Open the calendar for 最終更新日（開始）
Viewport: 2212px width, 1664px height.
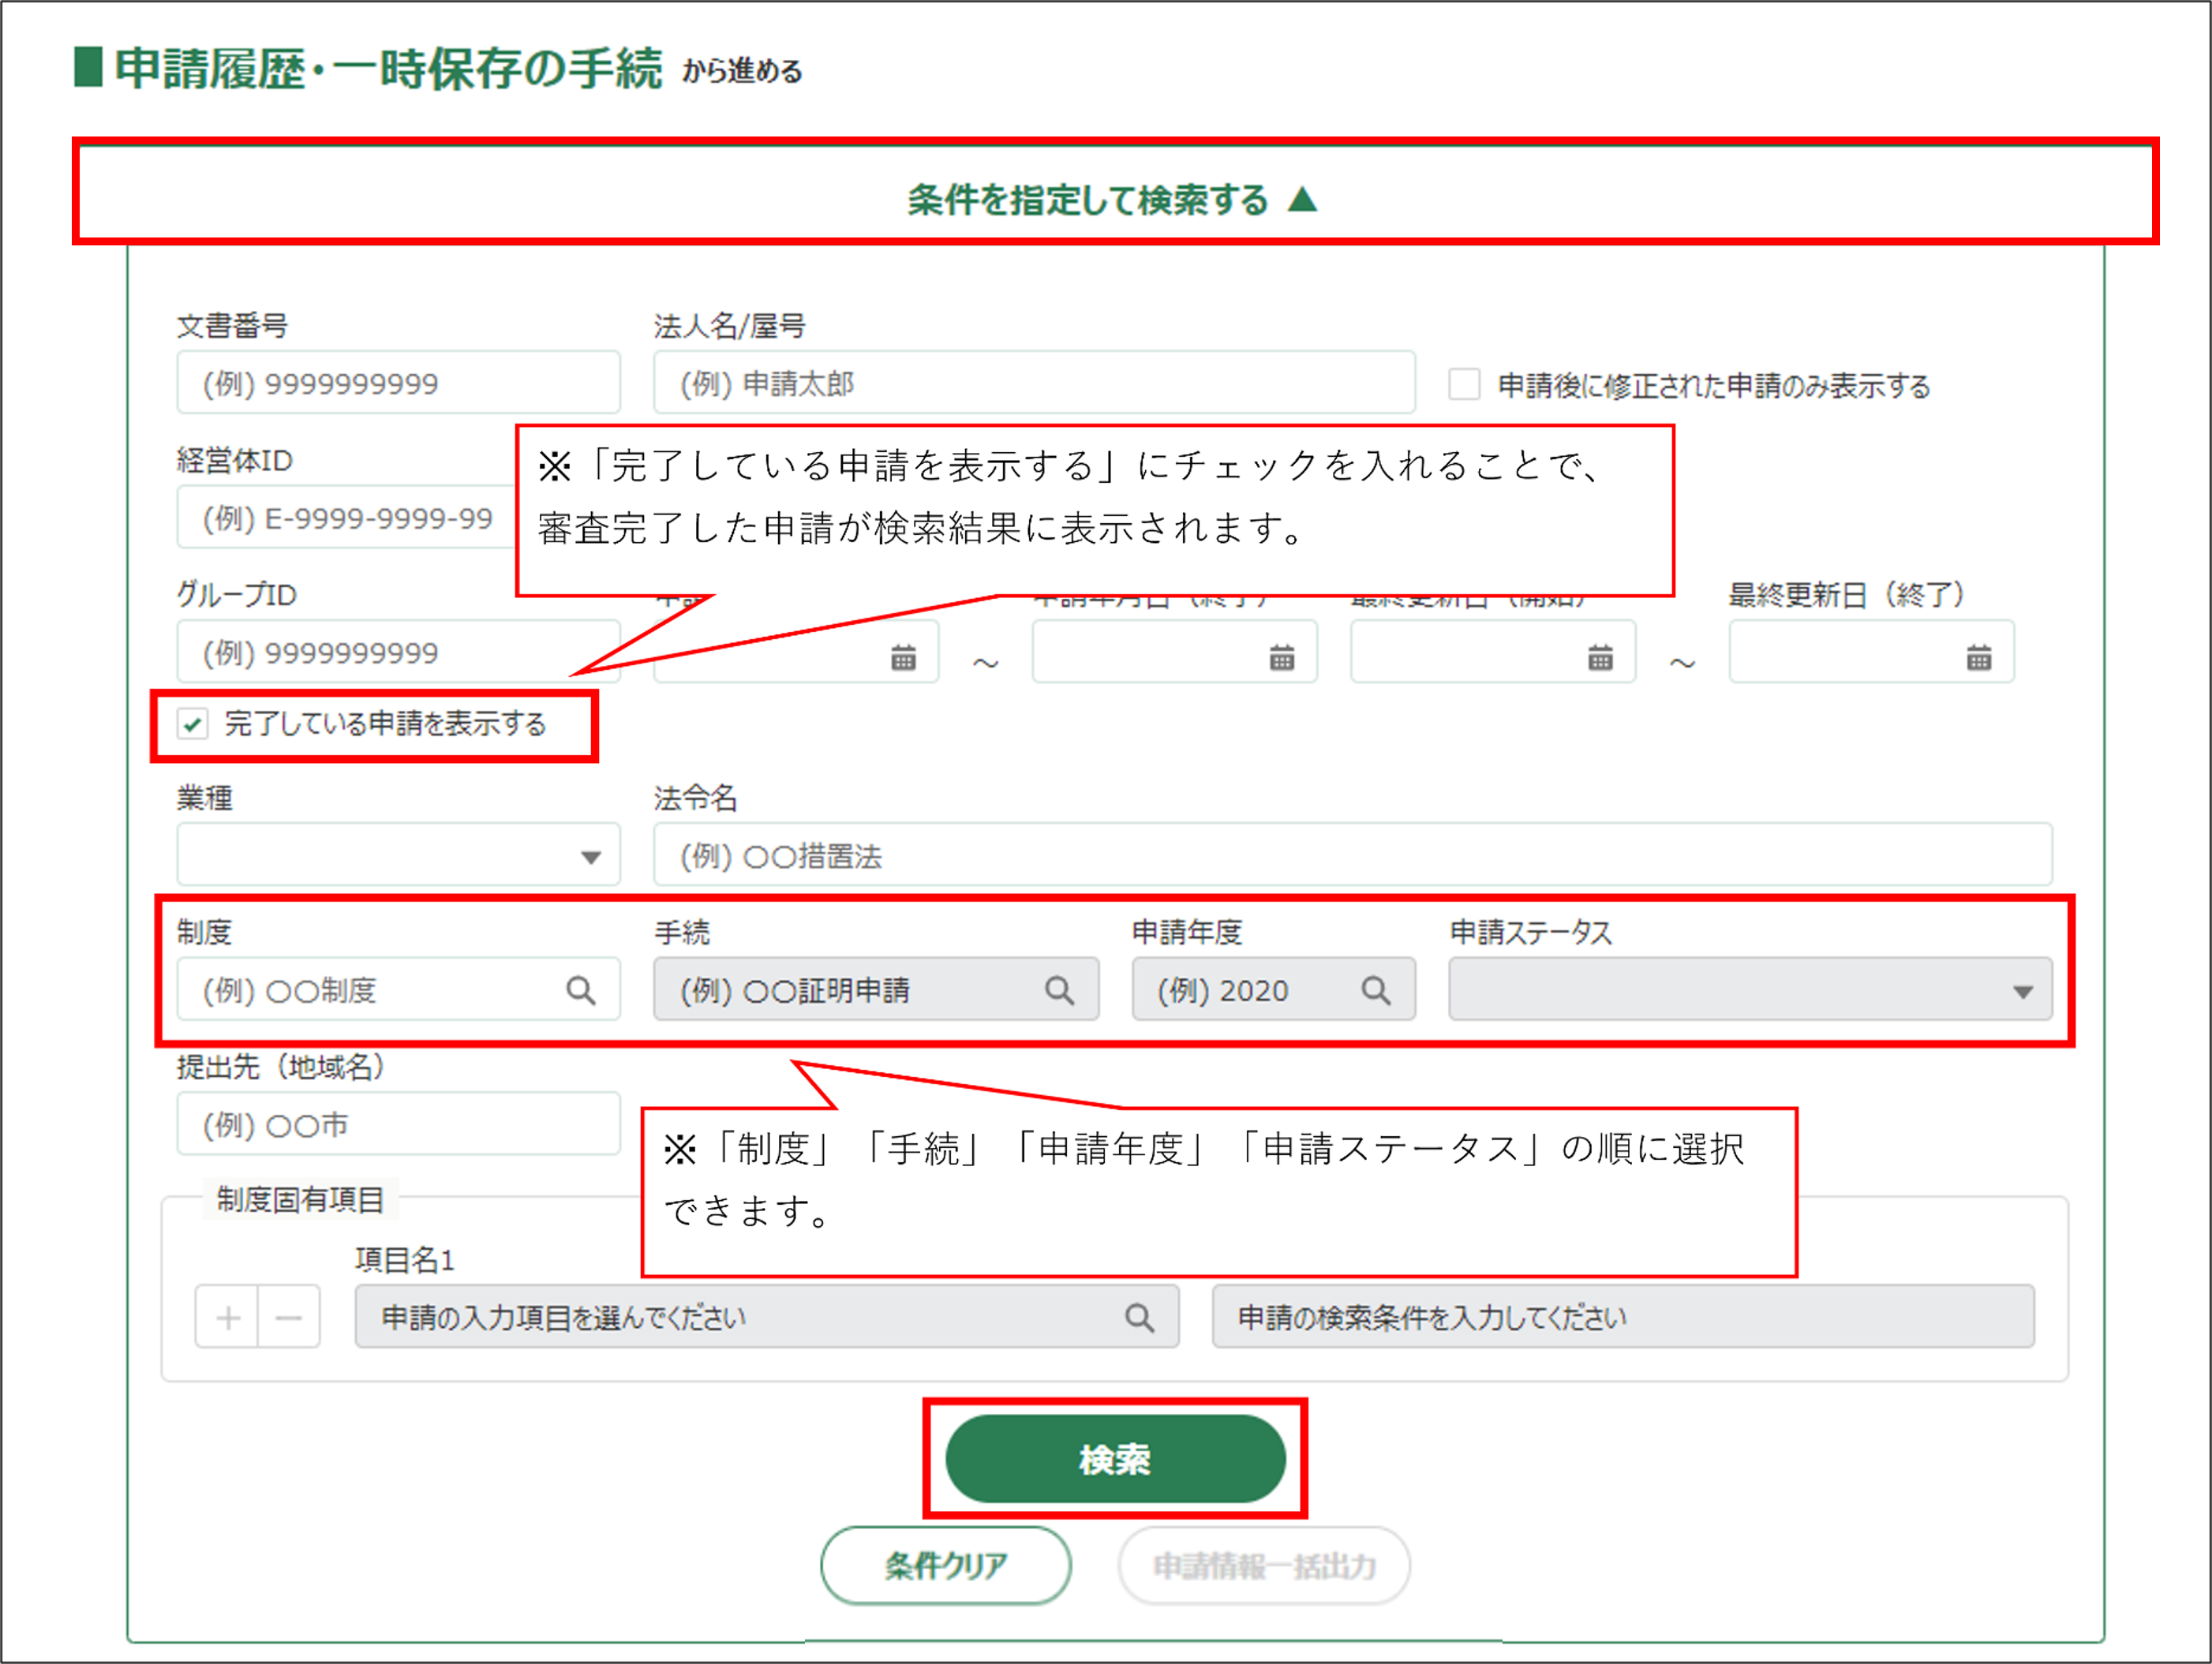tap(1600, 657)
